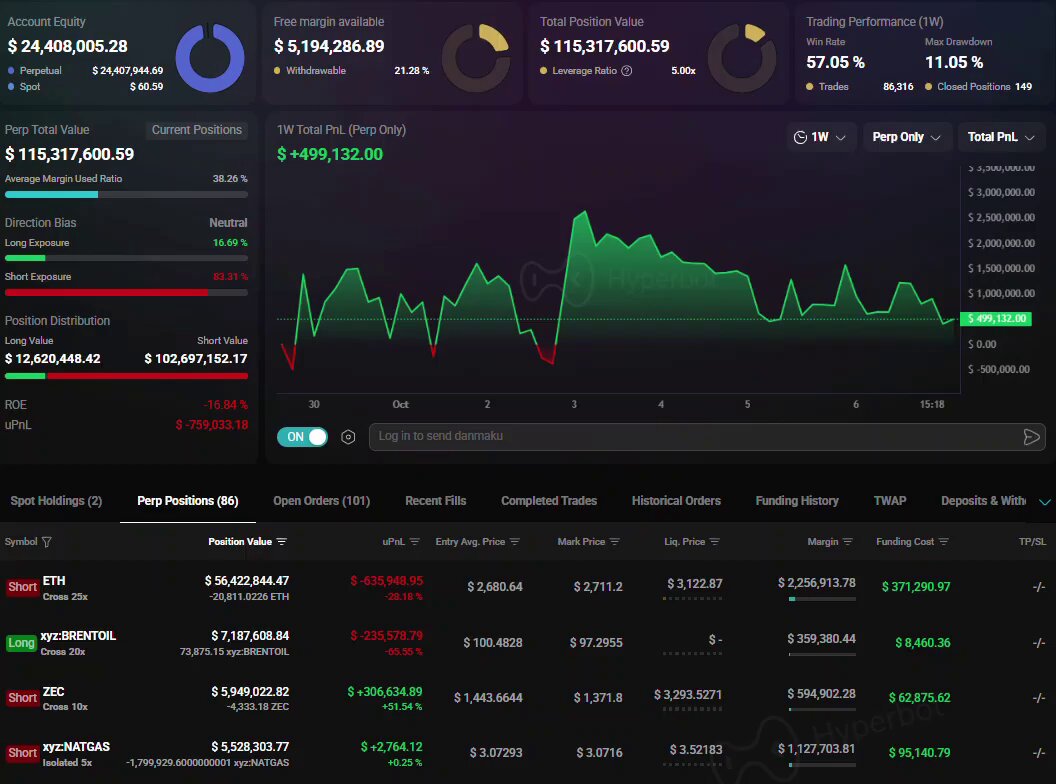Sort using Entry Avg. Price icon
Screen dimensions: 1056x784
(515, 542)
